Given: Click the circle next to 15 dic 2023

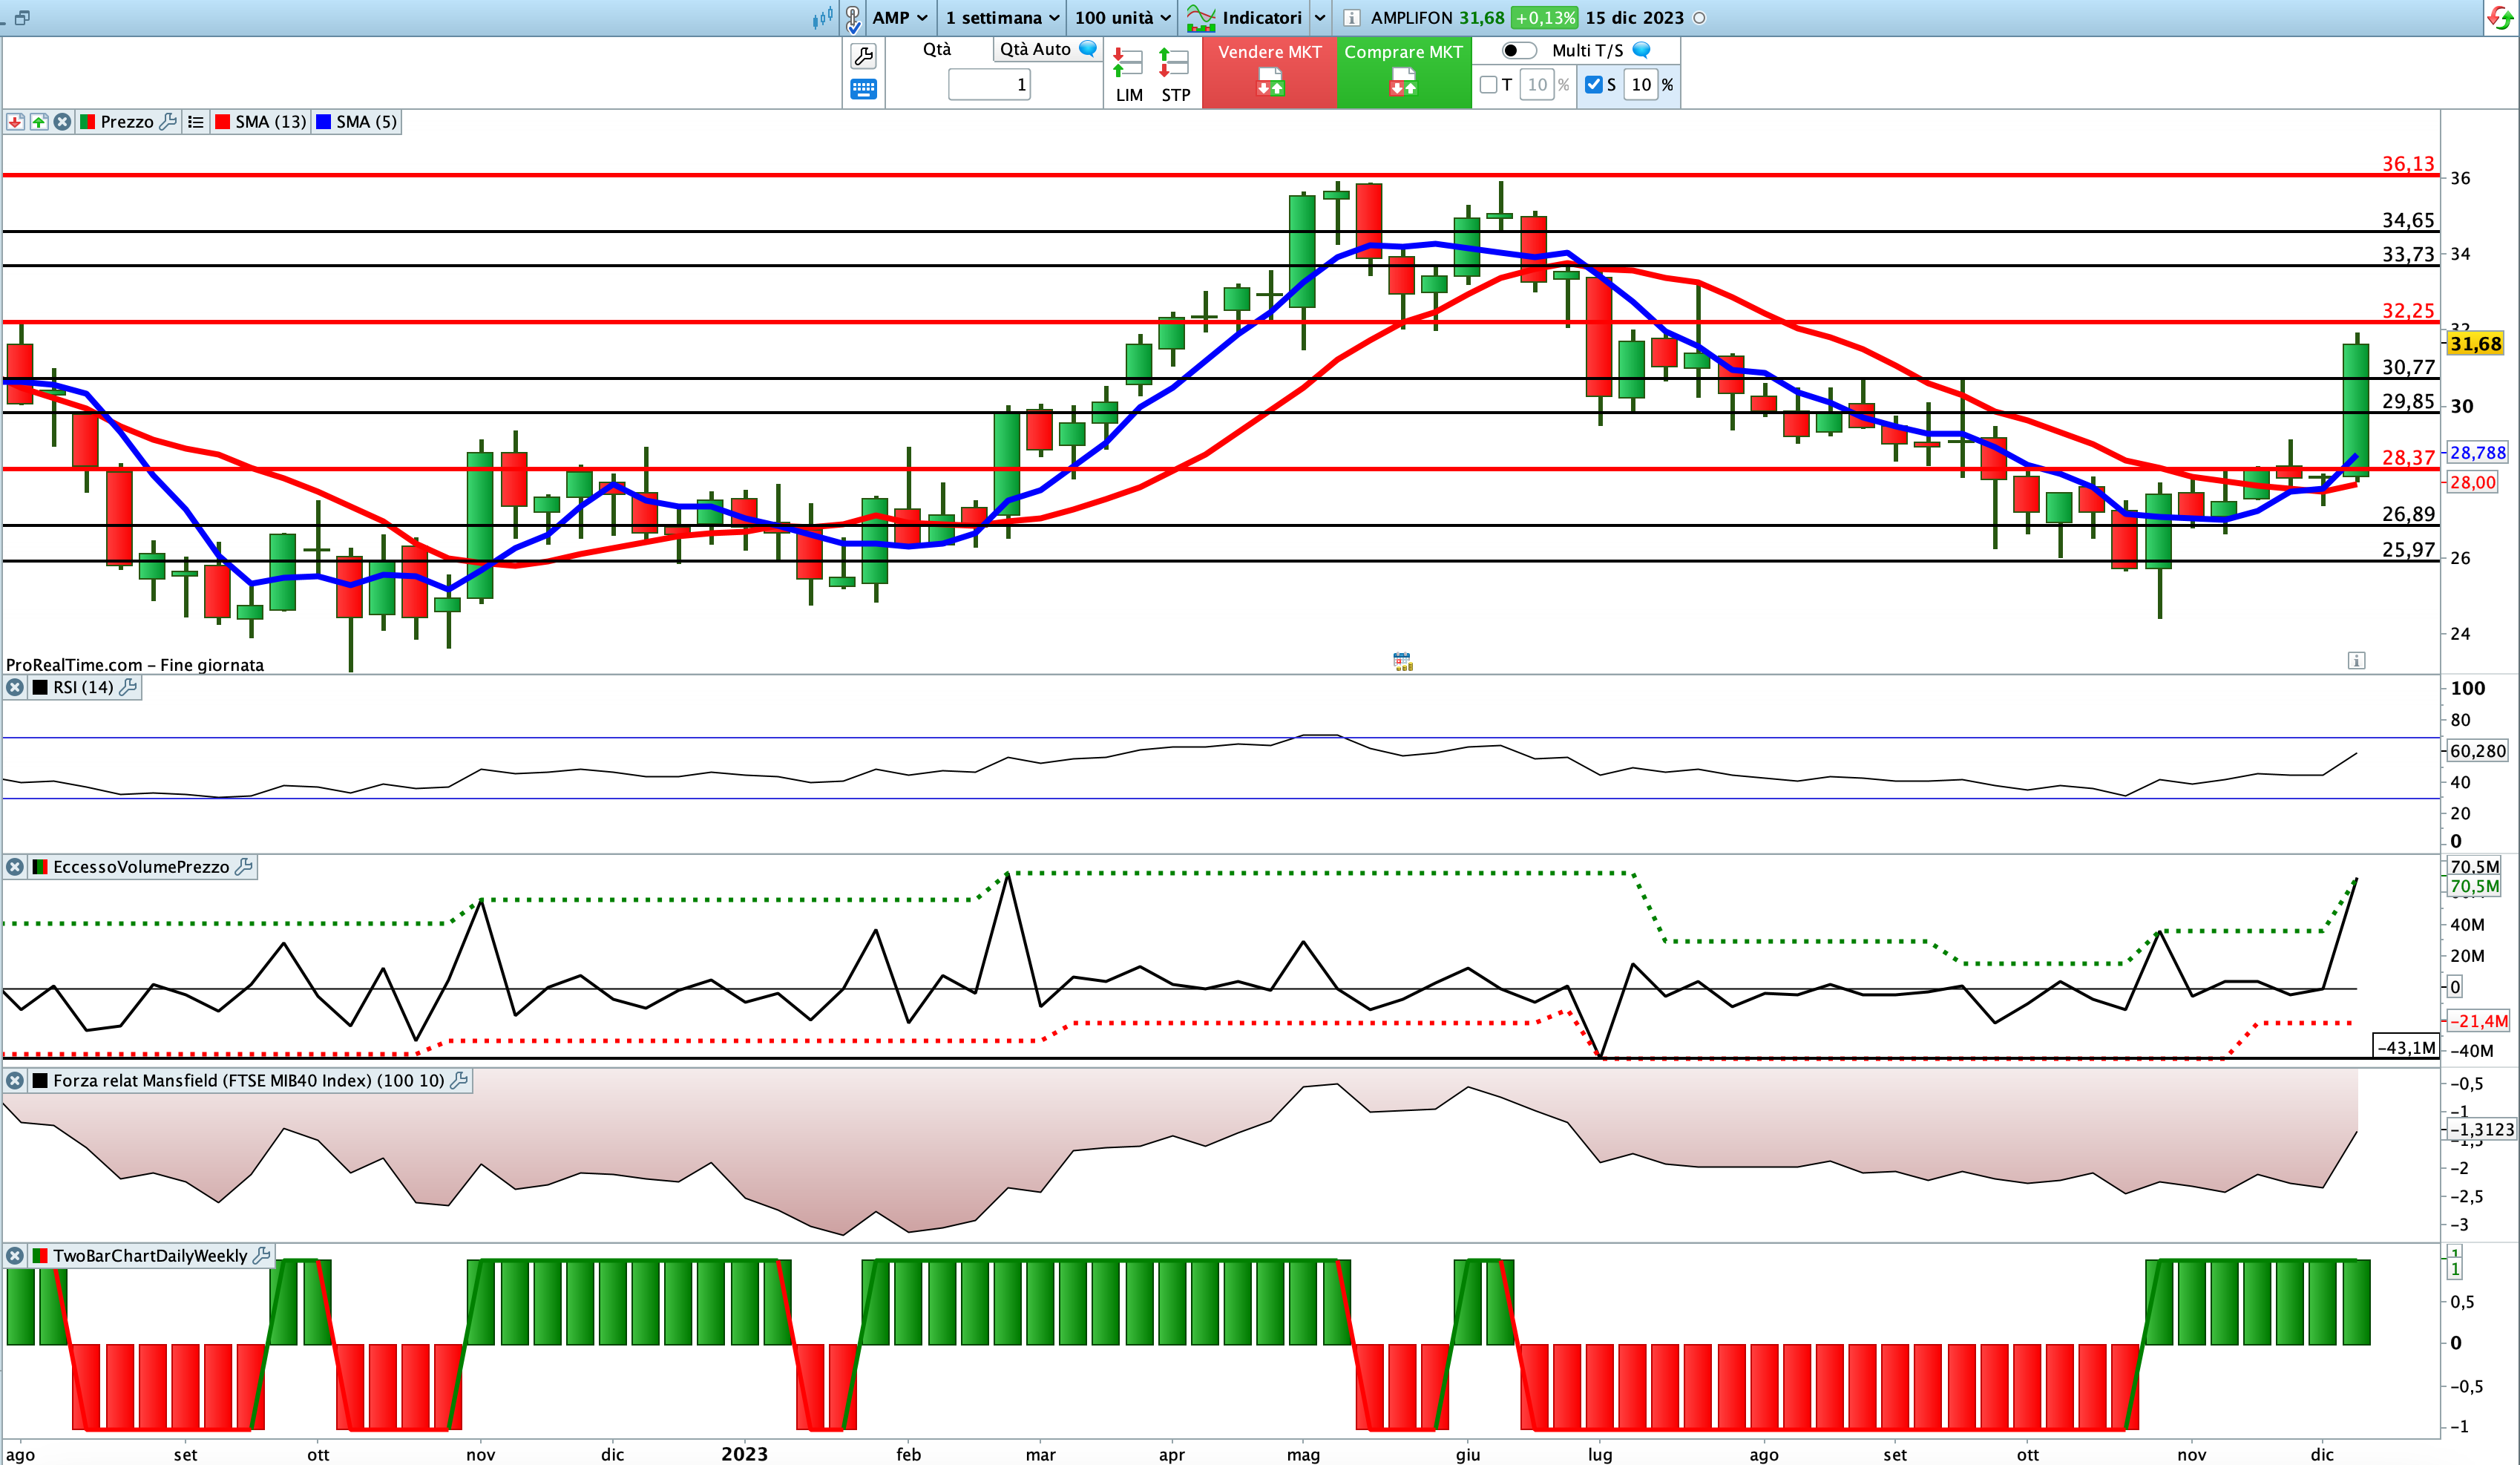Looking at the screenshot, I should pos(1699,18).
